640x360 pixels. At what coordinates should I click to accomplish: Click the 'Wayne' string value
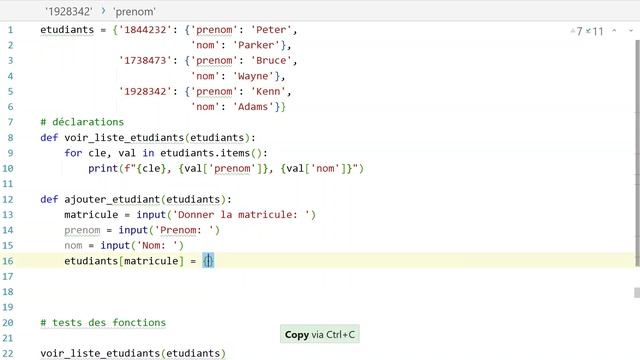point(253,76)
